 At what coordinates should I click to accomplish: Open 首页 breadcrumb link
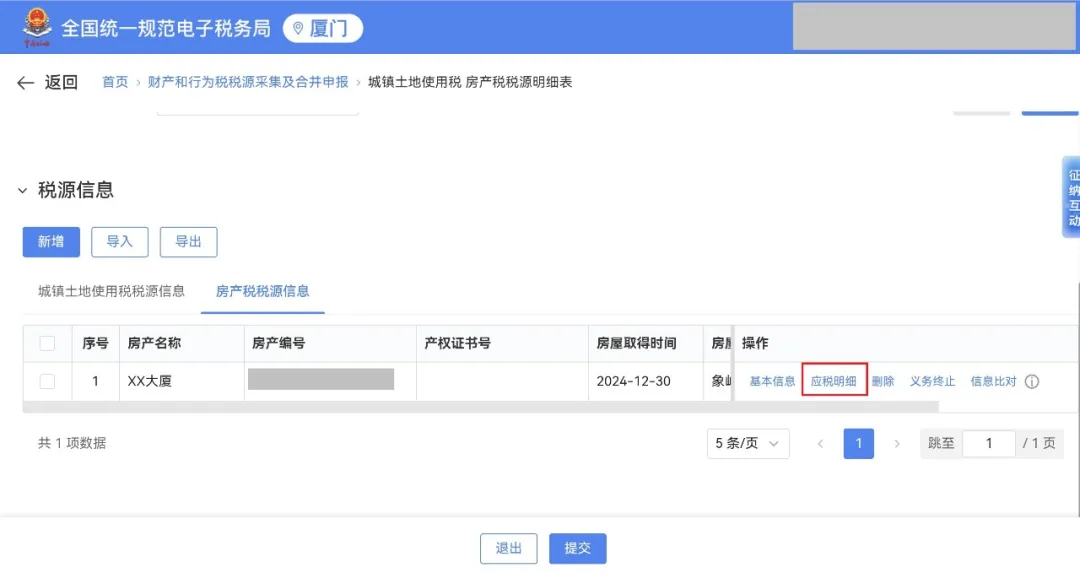[115, 83]
